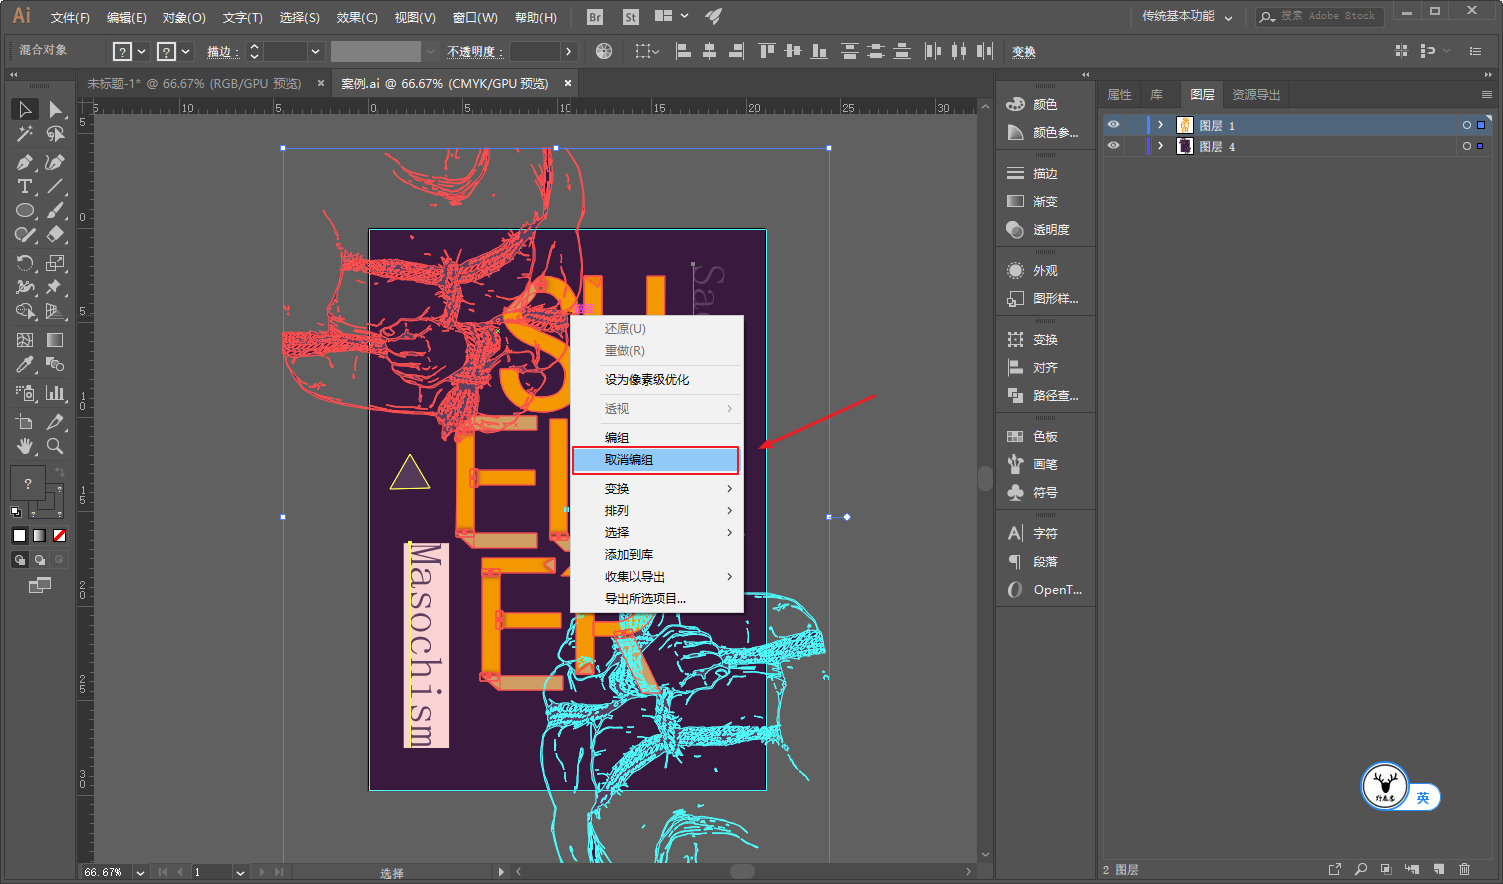Click the opacity value input field
The image size is (1503, 884).
pyautogui.click(x=535, y=51)
